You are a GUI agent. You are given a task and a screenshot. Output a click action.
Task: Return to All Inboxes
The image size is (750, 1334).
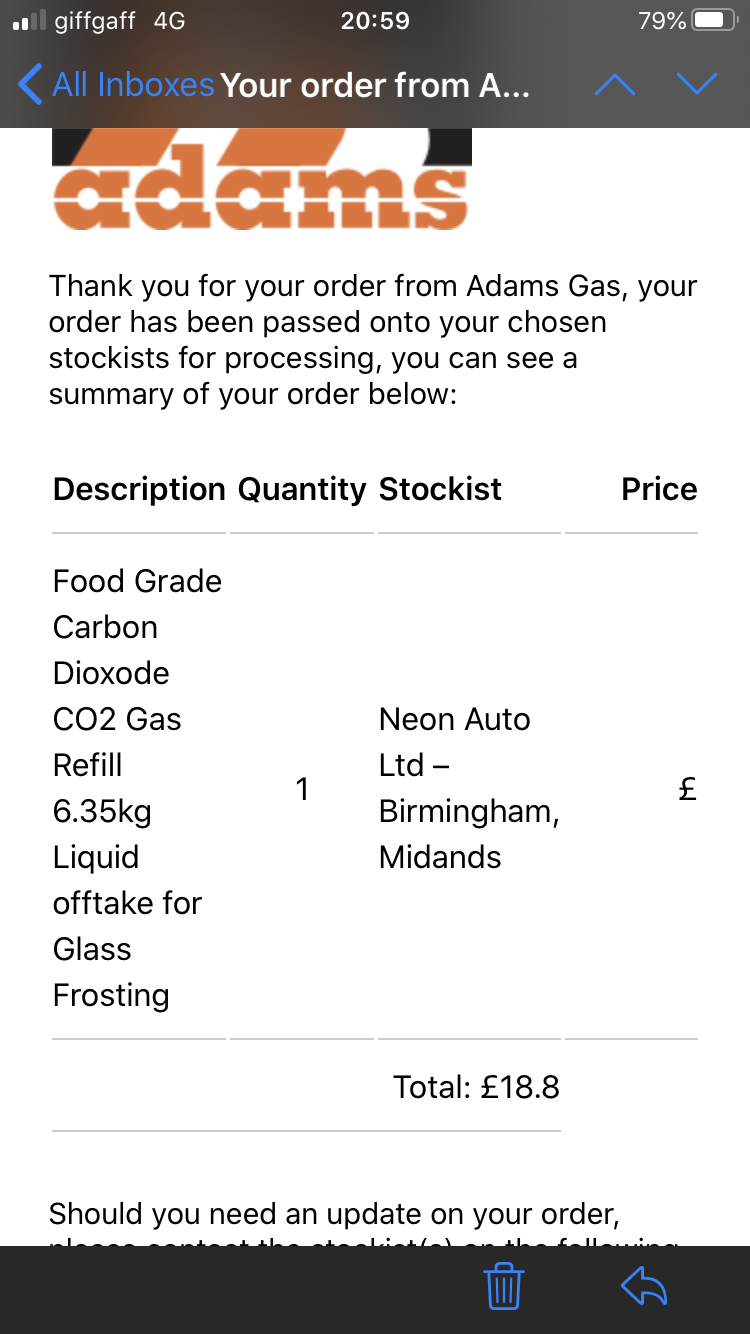[x=132, y=85]
